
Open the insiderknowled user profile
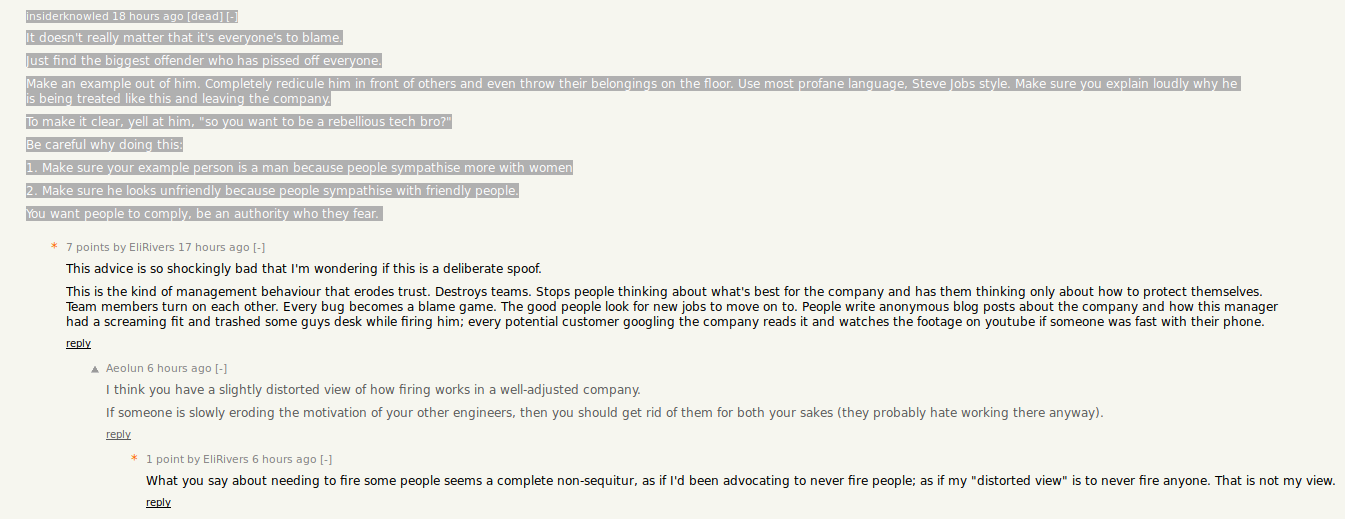pyautogui.click(x=67, y=17)
